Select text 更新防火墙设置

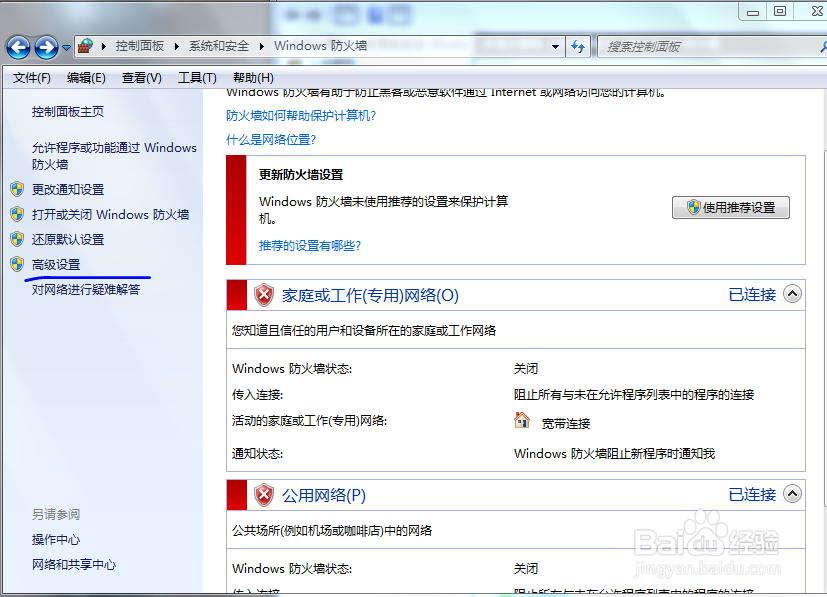(x=301, y=175)
